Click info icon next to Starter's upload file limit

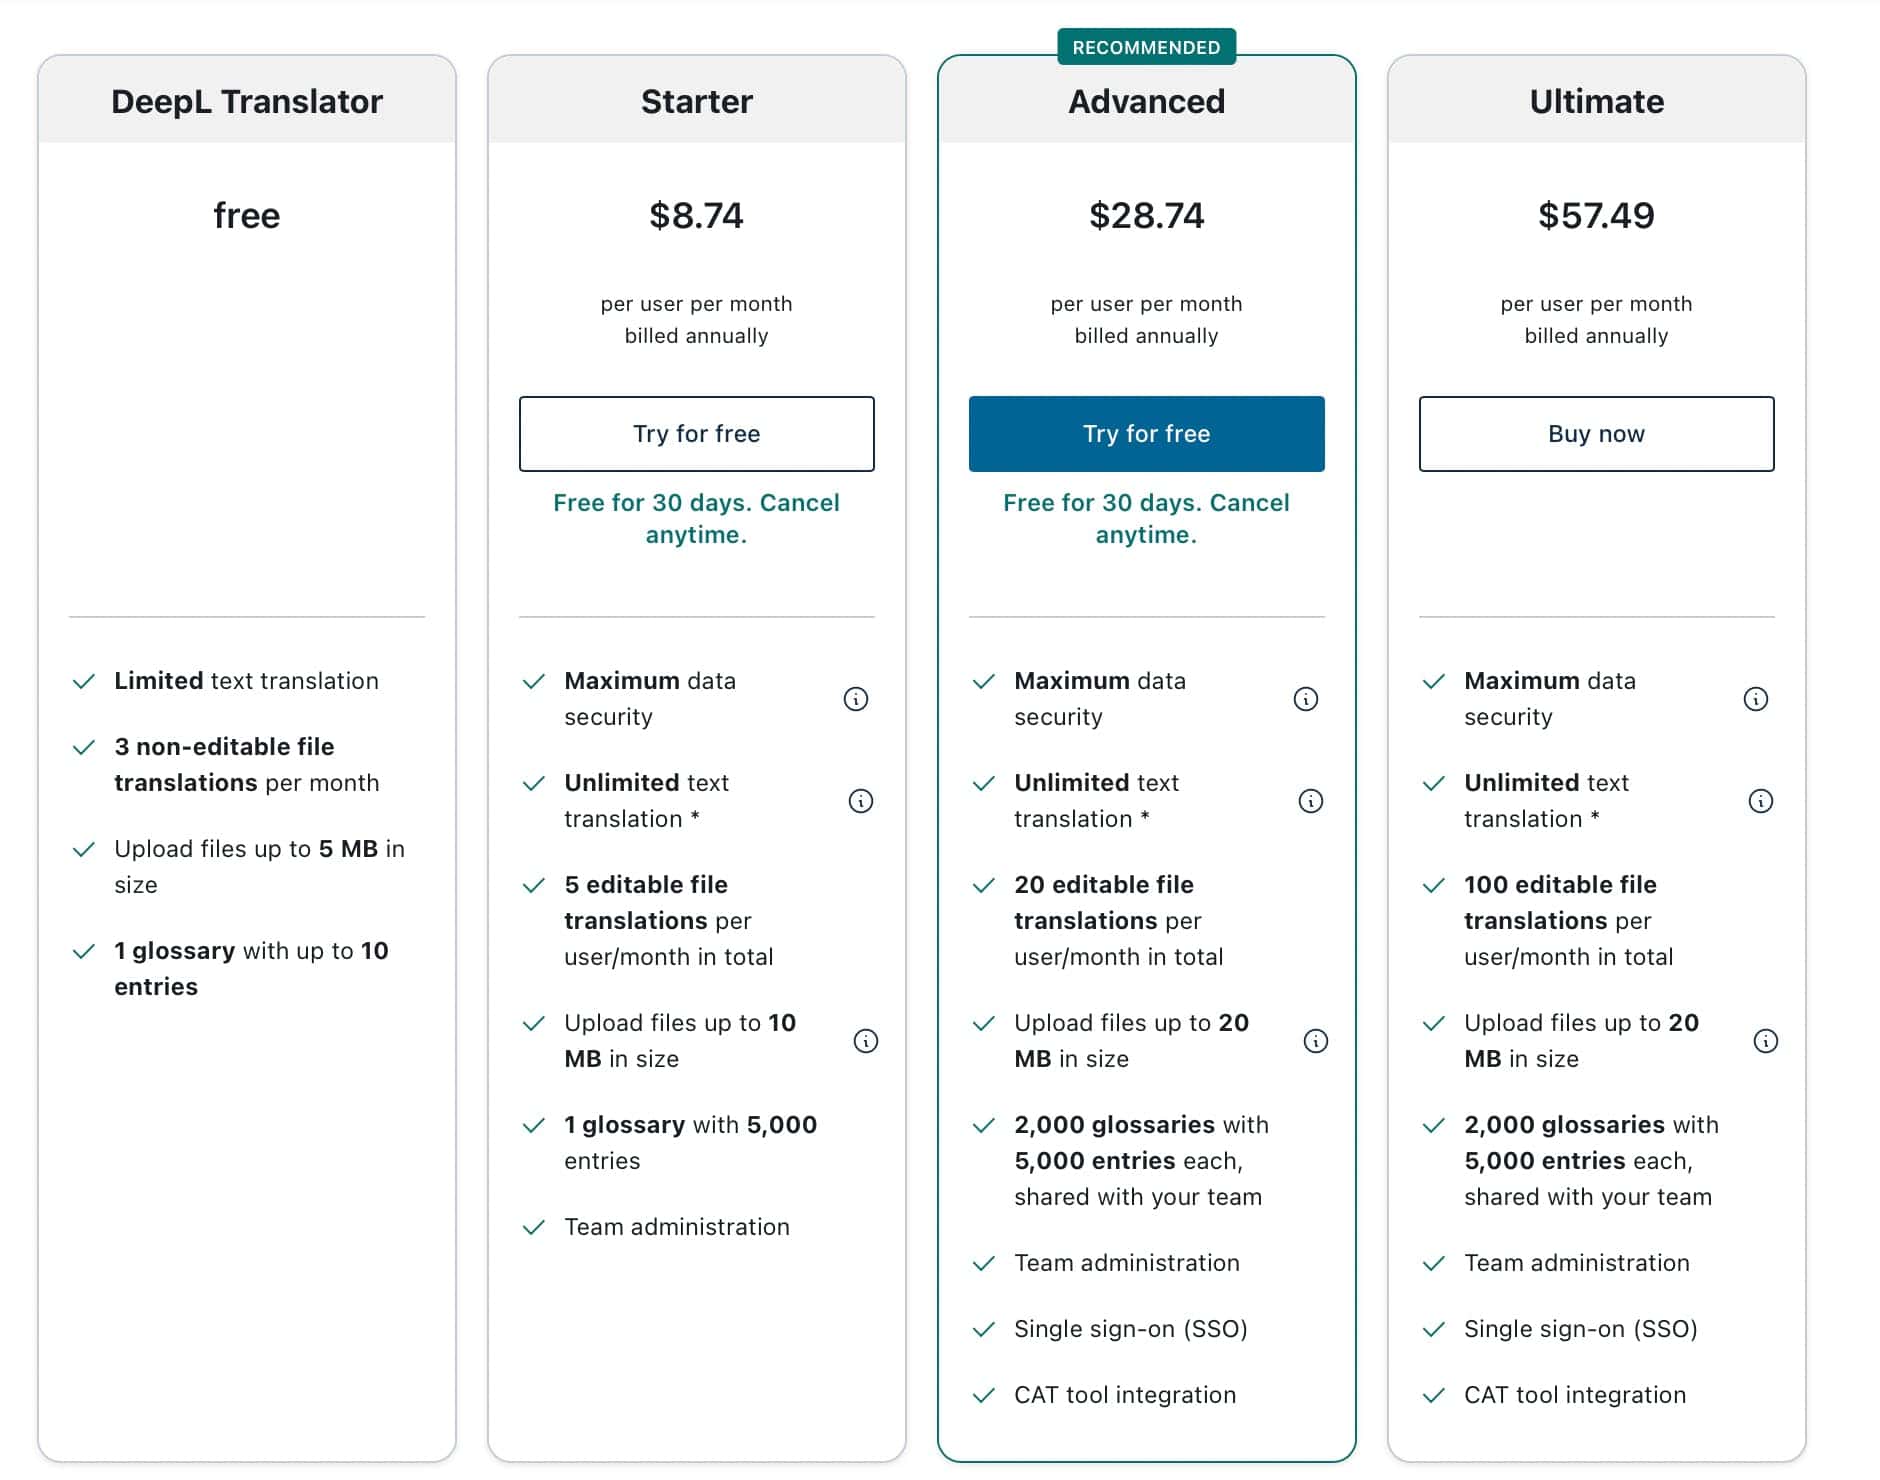(x=866, y=1040)
